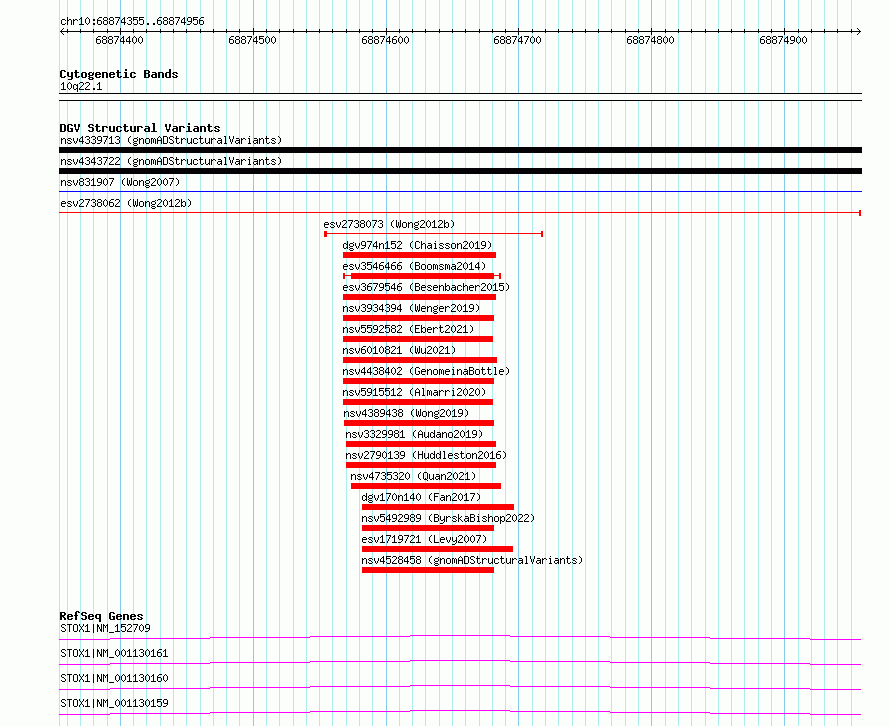890x726 pixels.
Task: Click ruler position 68874900
Action: [x=783, y=40]
